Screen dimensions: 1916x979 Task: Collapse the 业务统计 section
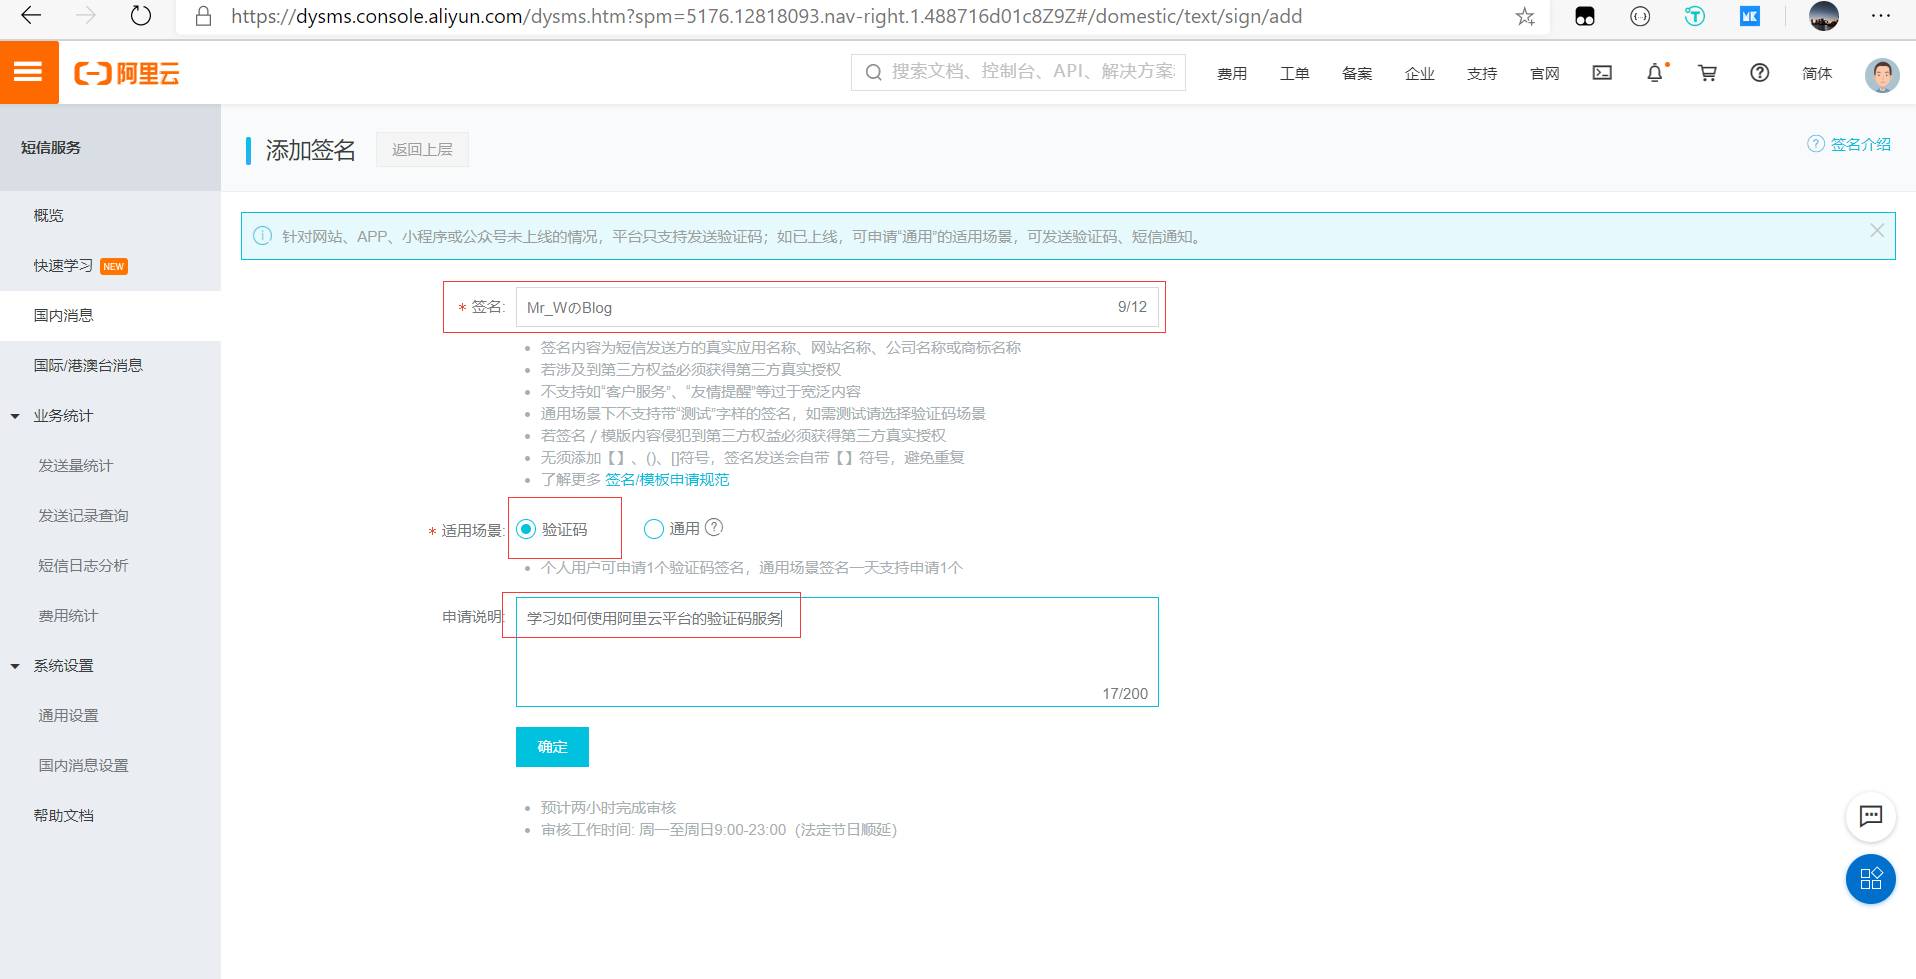coord(15,416)
